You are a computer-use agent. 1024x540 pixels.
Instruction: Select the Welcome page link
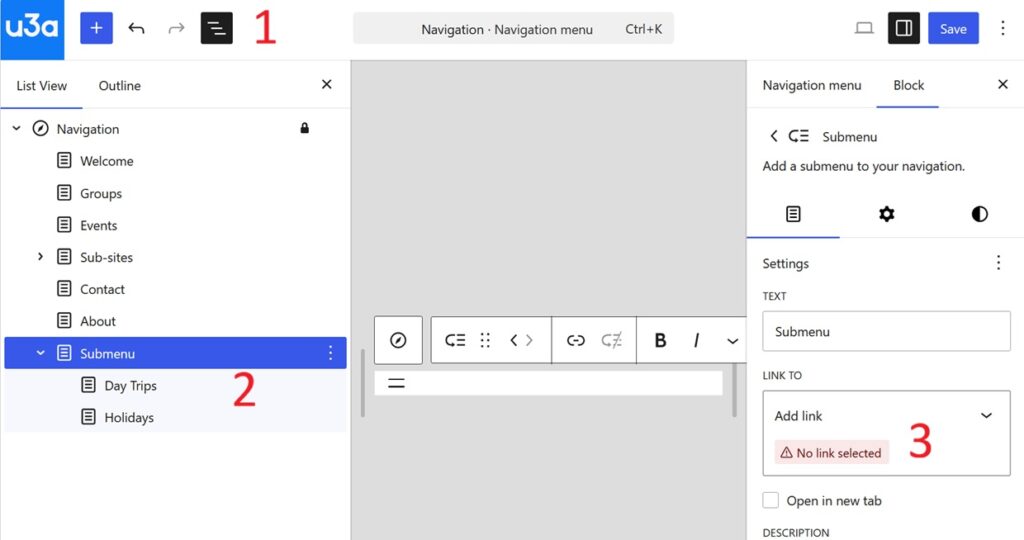(x=106, y=161)
